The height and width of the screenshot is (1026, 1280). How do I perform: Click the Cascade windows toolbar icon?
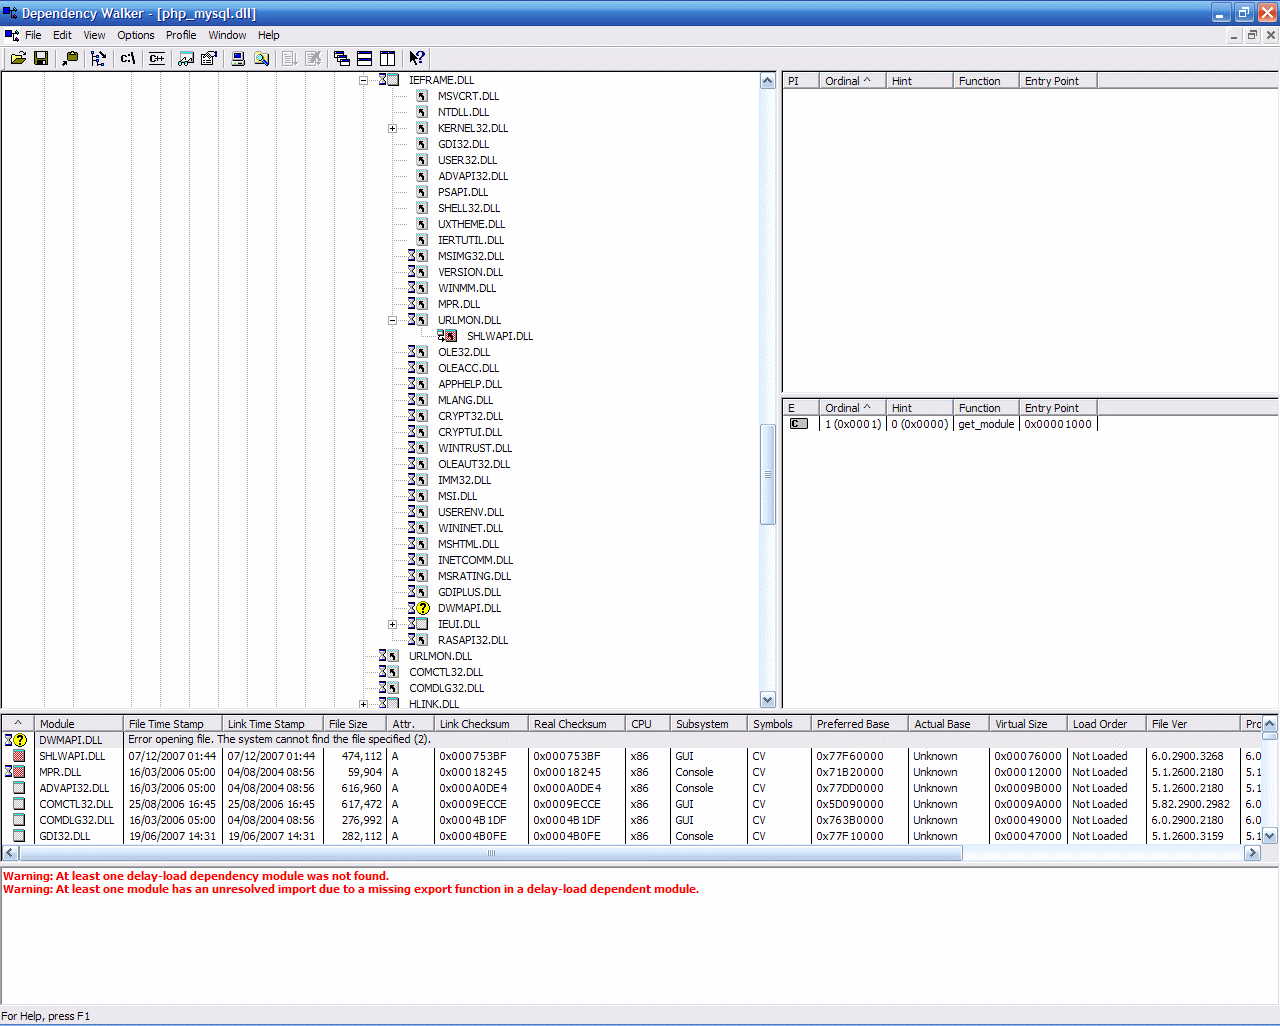tap(341, 58)
